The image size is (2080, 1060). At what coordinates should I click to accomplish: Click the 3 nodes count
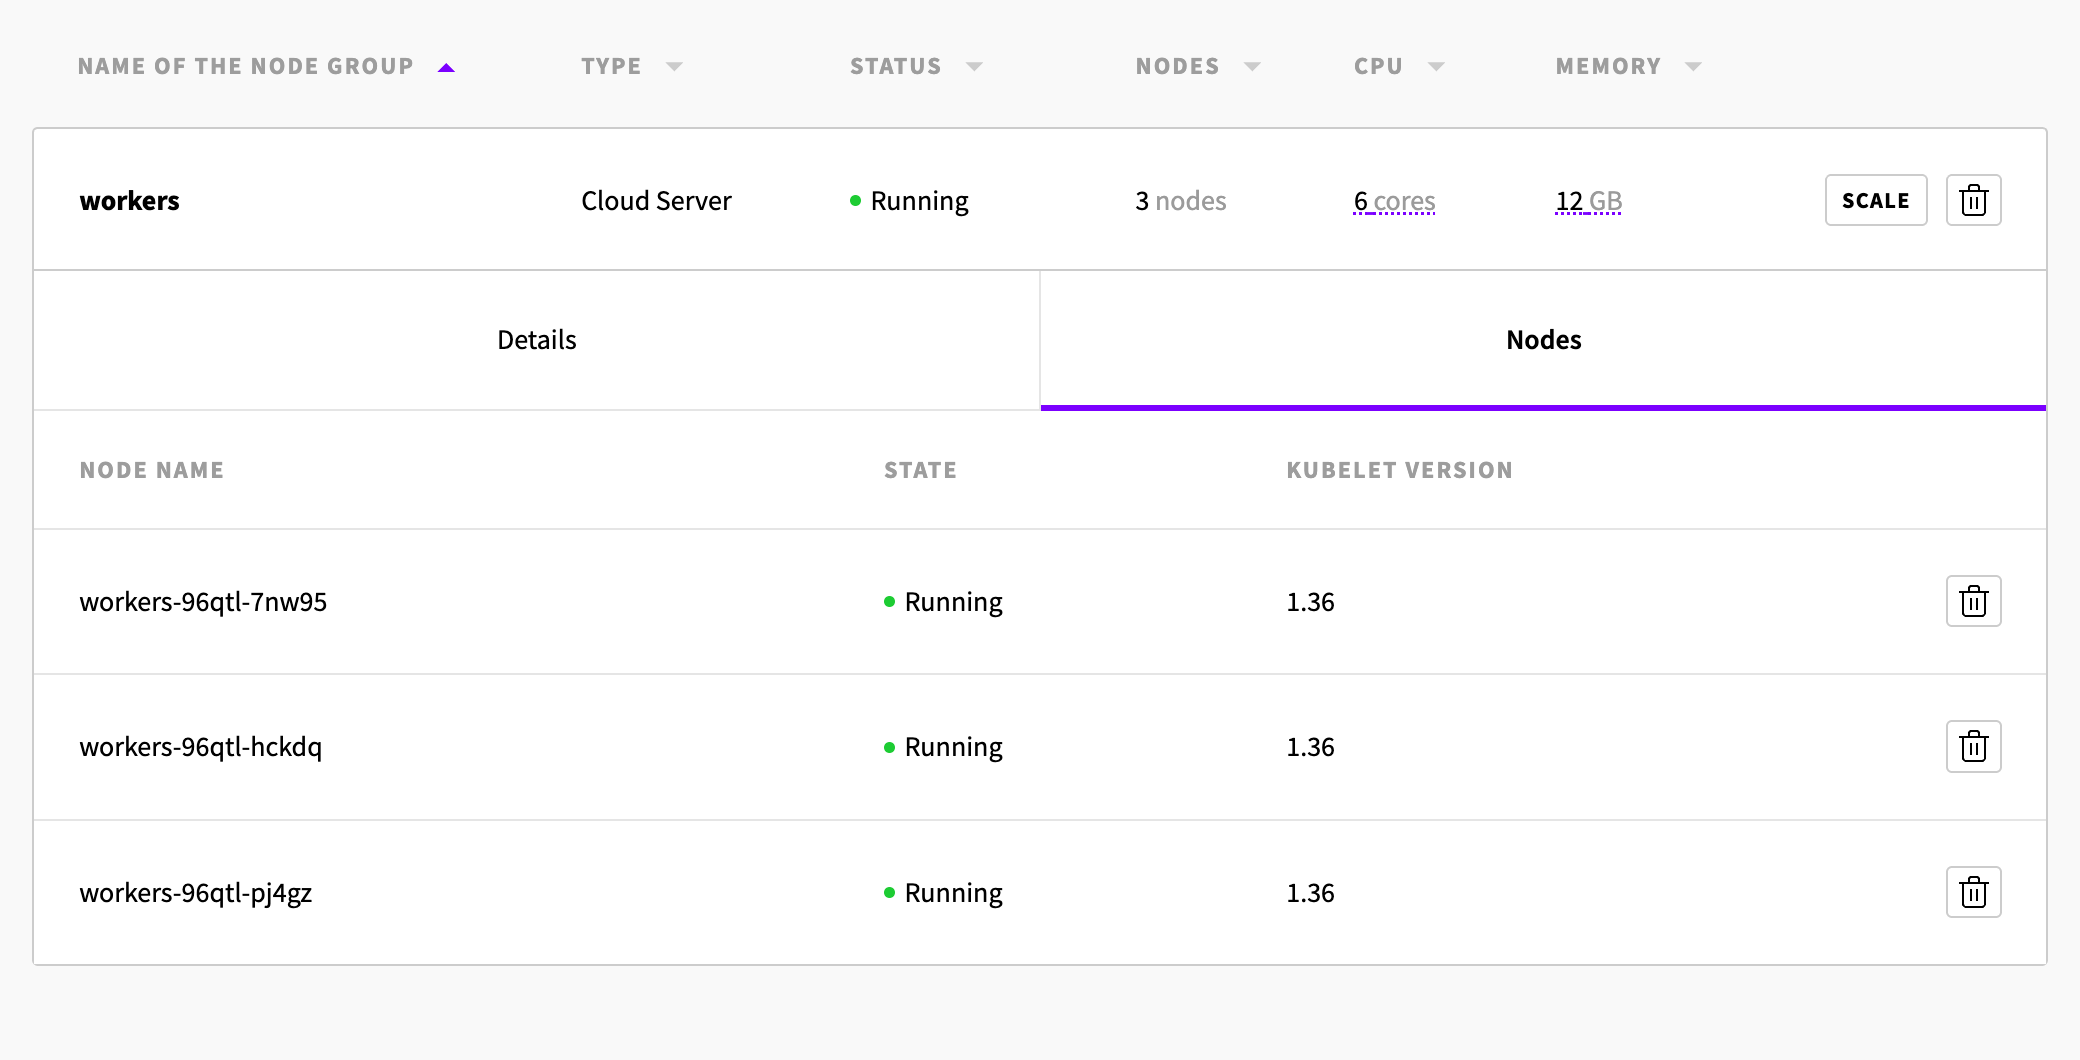click(1180, 201)
